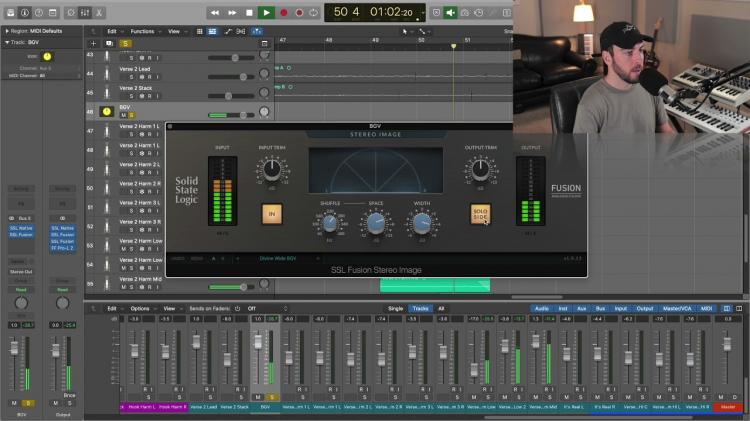Toggle the Master/VCA filter button
This screenshot has height=421, width=750.
pos(677,309)
